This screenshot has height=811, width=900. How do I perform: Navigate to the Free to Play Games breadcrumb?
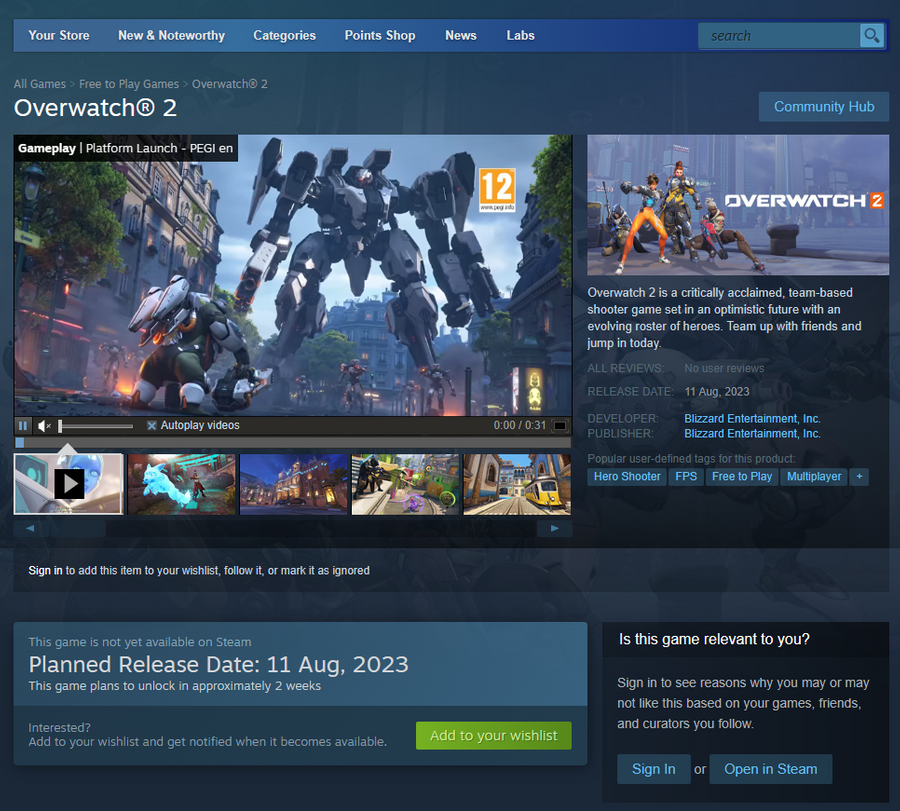[x=128, y=84]
